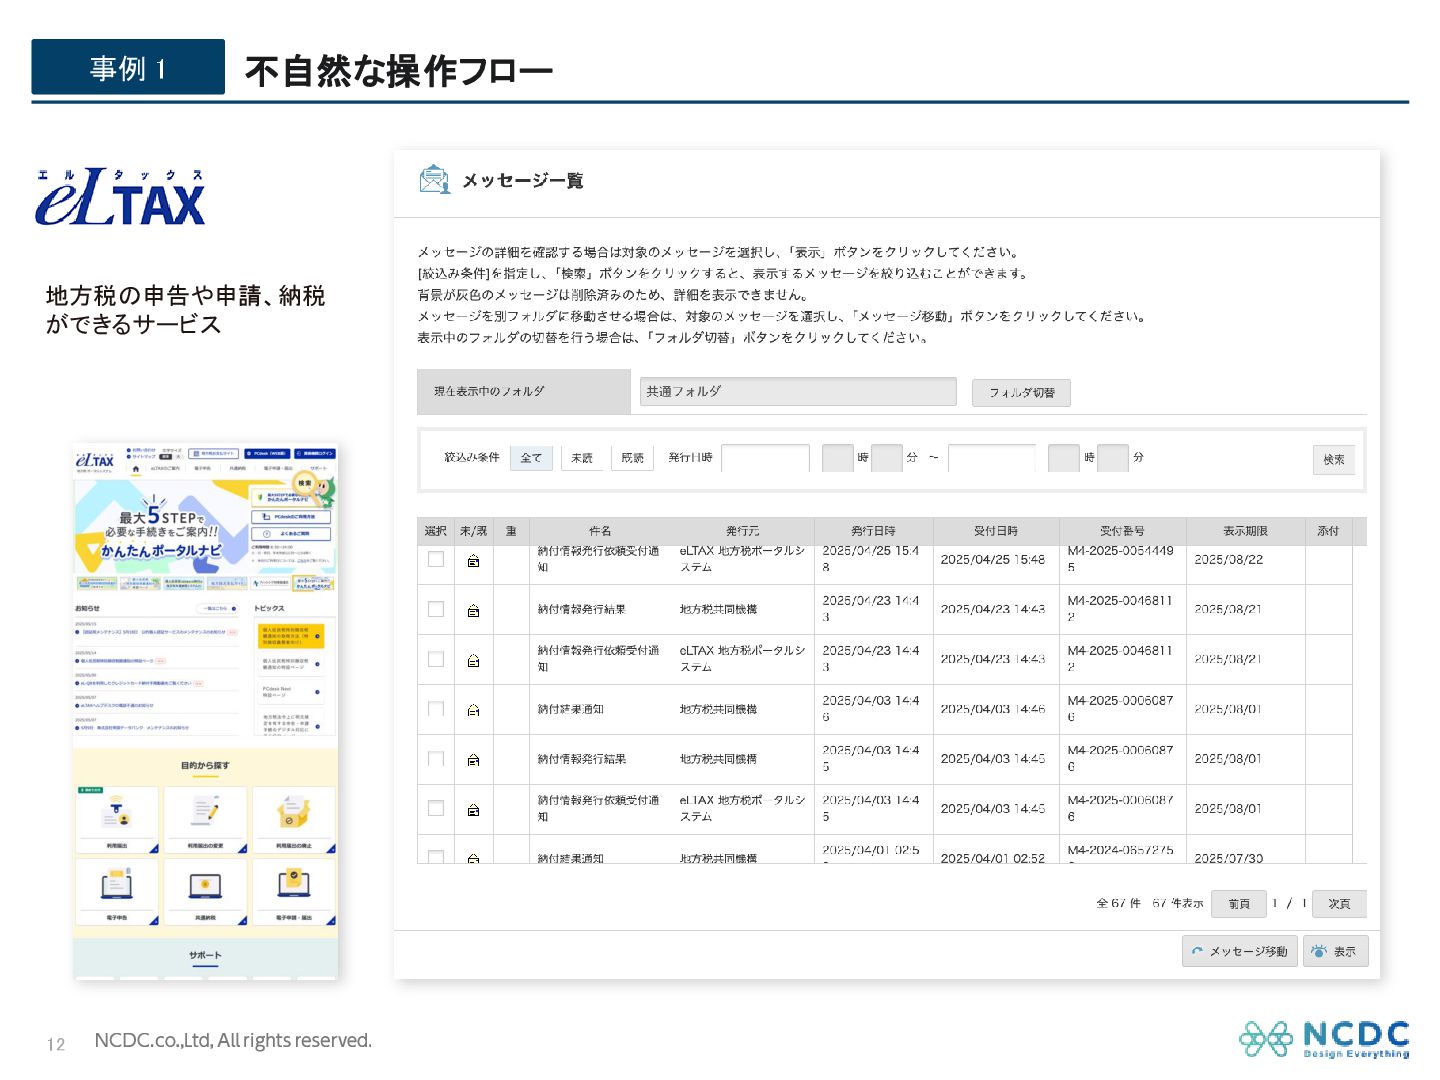Click 受付番号 cell M4-2025-0054449
The image size is (1440, 1080).
click(x=1121, y=559)
